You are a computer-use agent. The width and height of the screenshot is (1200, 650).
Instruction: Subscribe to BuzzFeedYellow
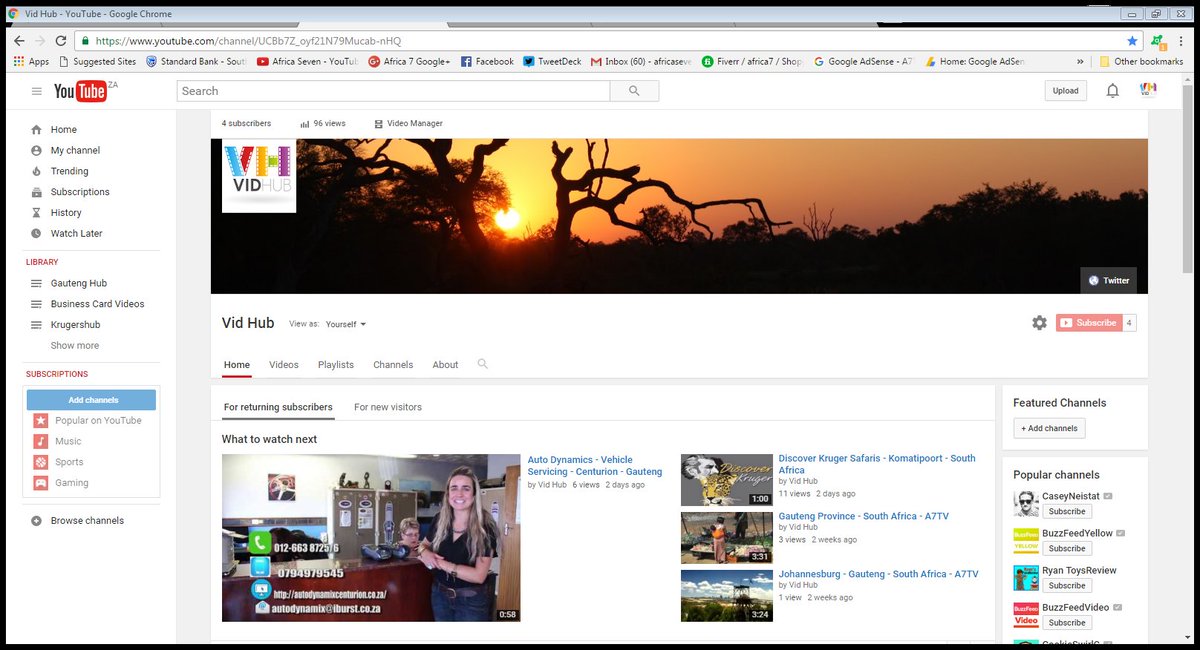coord(1067,548)
